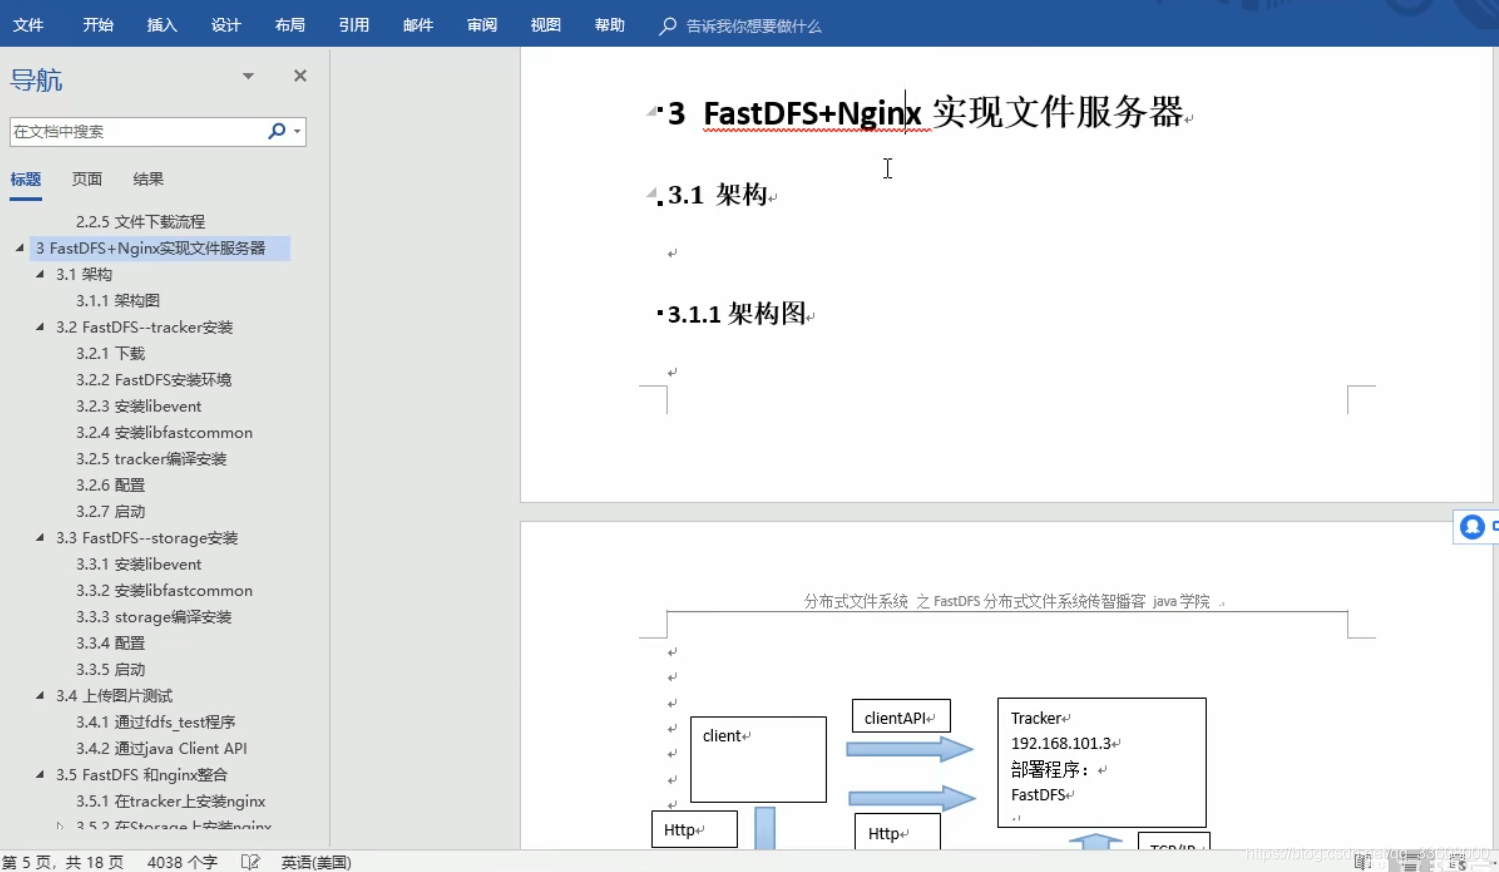Switch to the 帮助 ribbon tab
Image resolution: width=1499 pixels, height=872 pixels.
point(610,25)
